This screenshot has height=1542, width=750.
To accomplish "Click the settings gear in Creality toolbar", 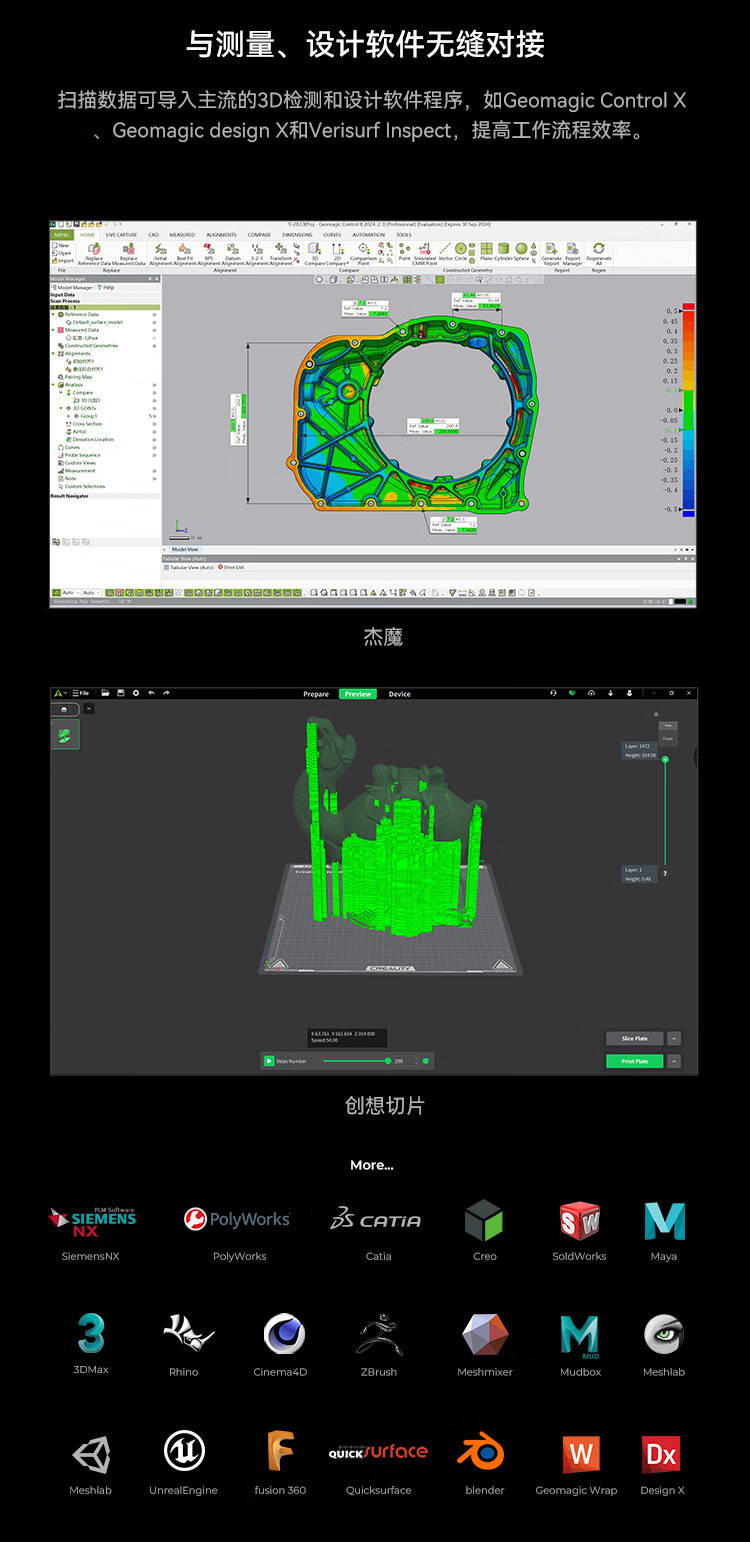I will click(x=136, y=693).
